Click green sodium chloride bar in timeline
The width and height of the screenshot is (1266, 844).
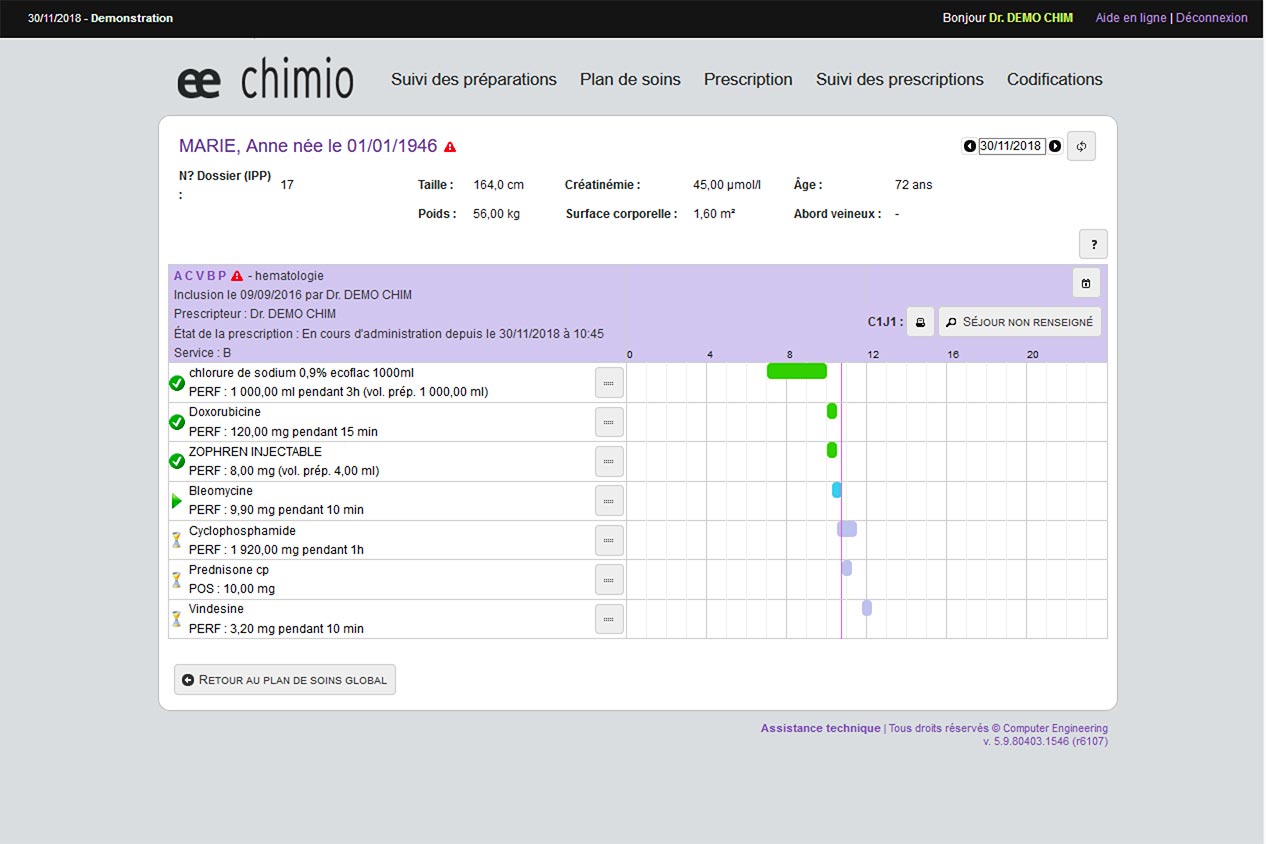[x=796, y=371]
